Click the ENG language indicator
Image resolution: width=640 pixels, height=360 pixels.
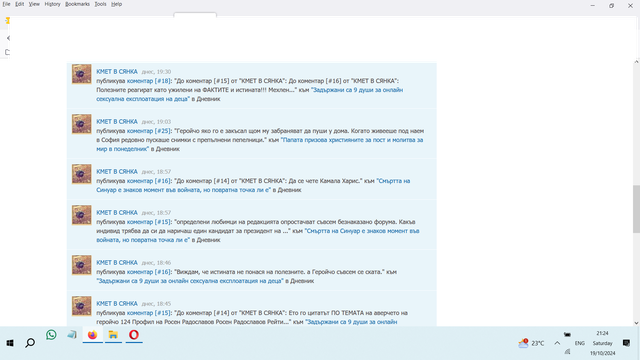[580, 343]
